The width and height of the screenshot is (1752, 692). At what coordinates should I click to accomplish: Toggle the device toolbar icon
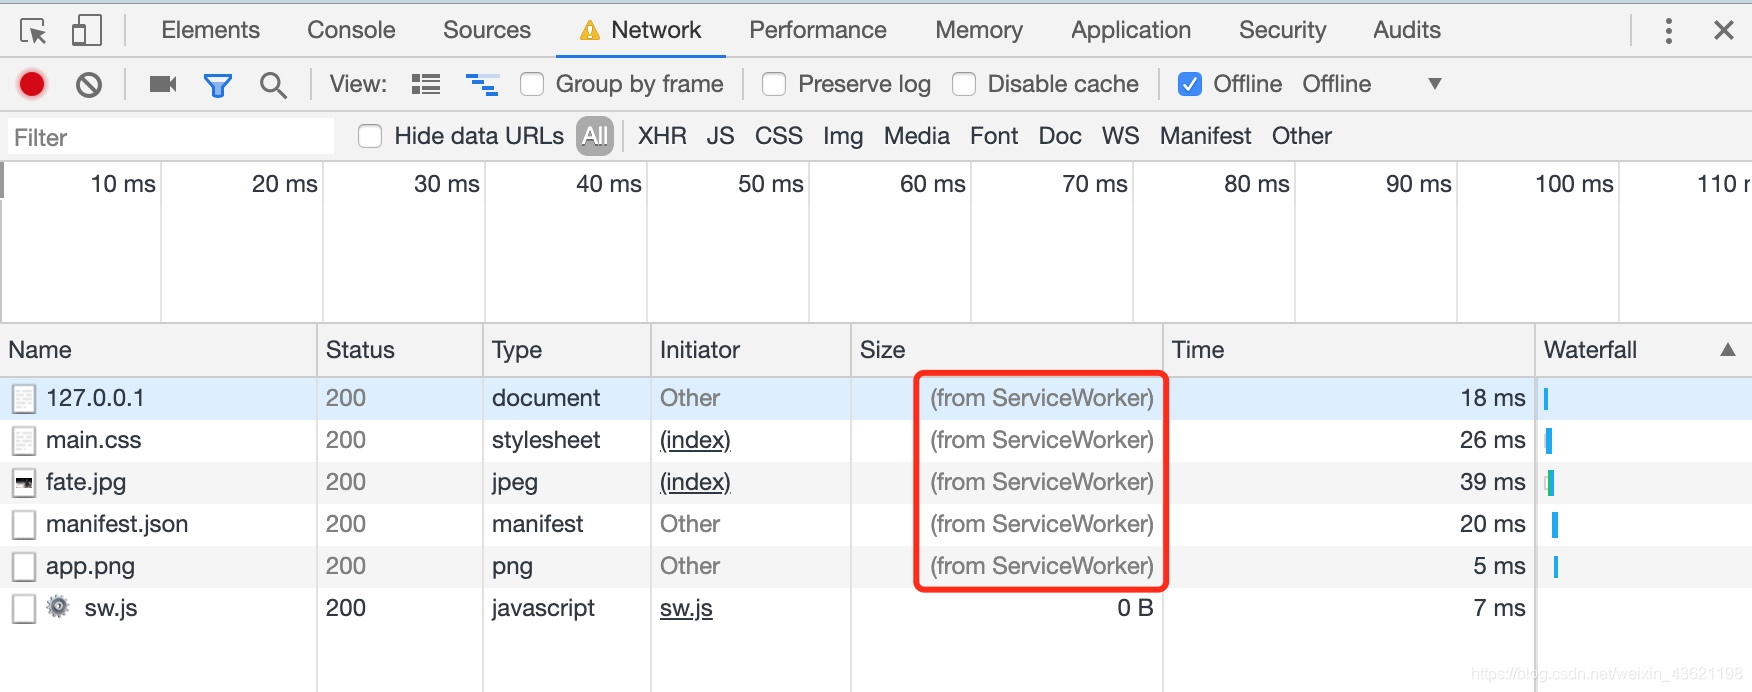[86, 30]
